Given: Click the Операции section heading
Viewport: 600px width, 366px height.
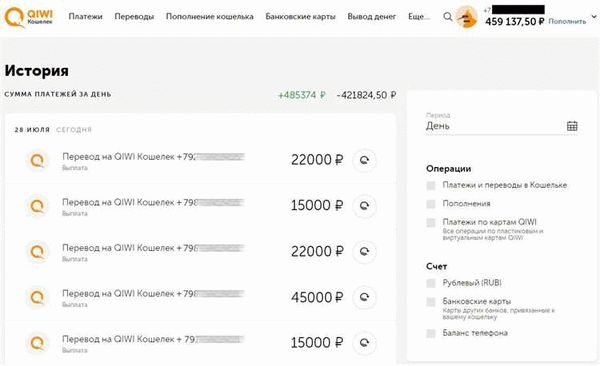Looking at the screenshot, I should coord(448,169).
